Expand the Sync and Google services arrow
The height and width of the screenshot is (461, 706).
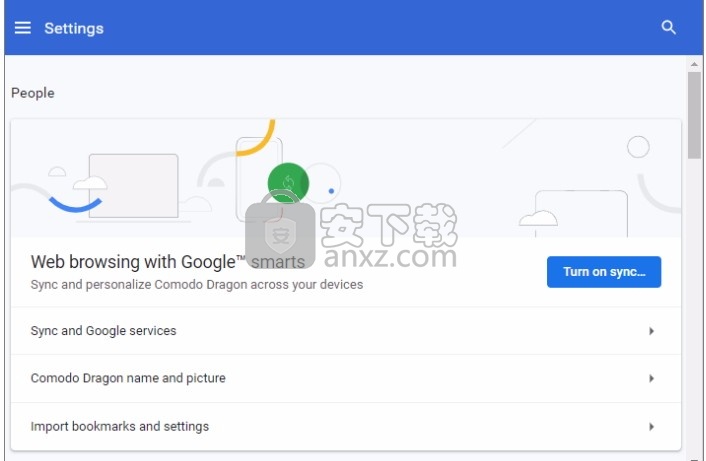tap(651, 331)
